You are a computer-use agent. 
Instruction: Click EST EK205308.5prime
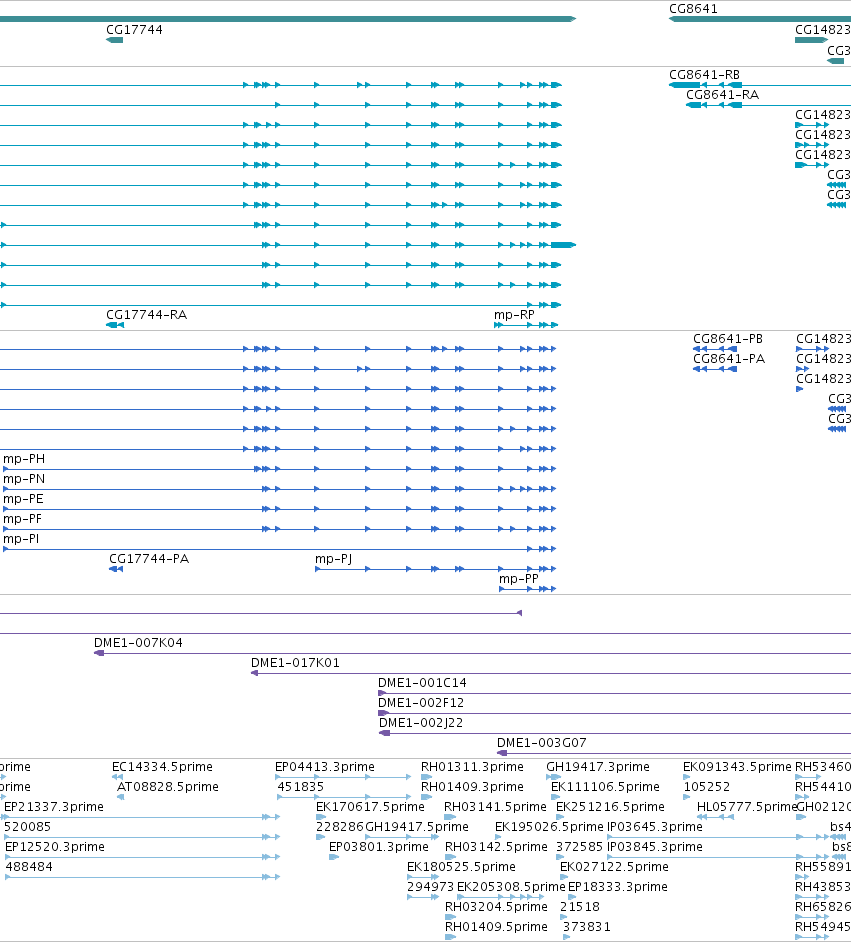point(511,887)
